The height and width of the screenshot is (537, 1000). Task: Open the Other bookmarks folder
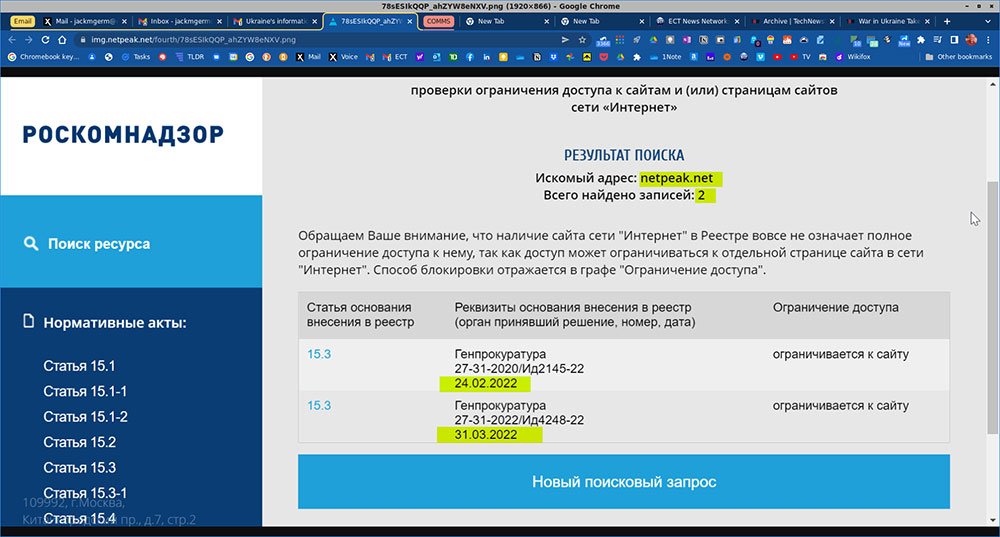click(x=959, y=57)
